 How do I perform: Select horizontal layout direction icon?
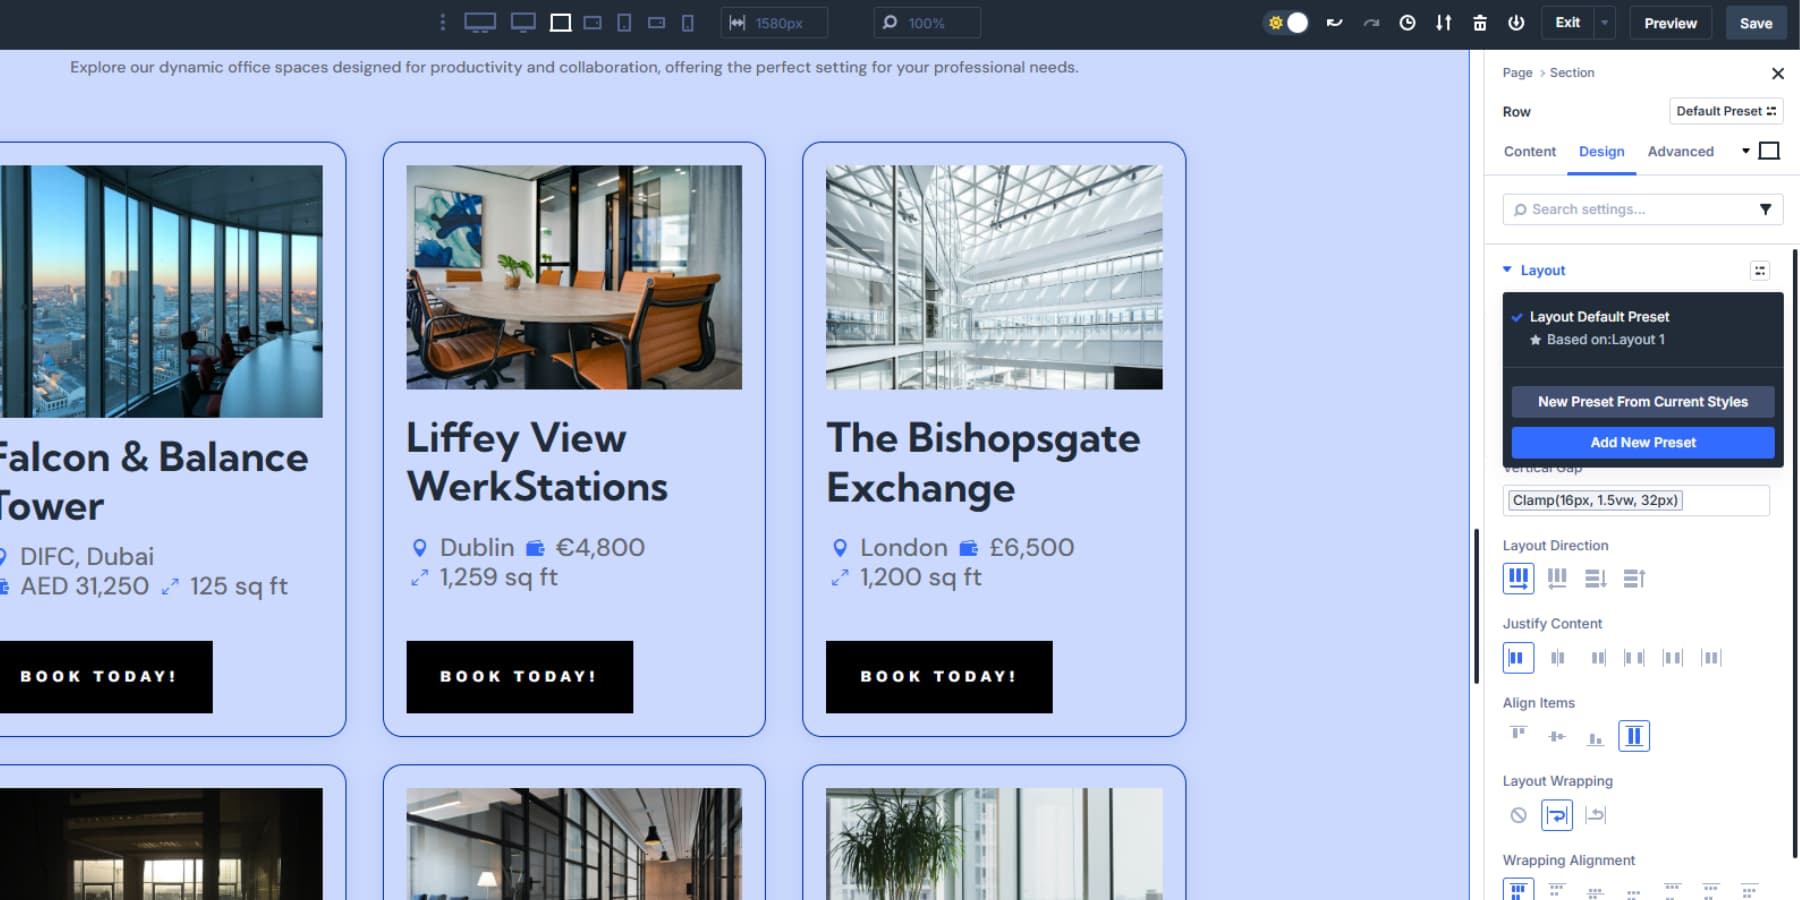click(1518, 578)
